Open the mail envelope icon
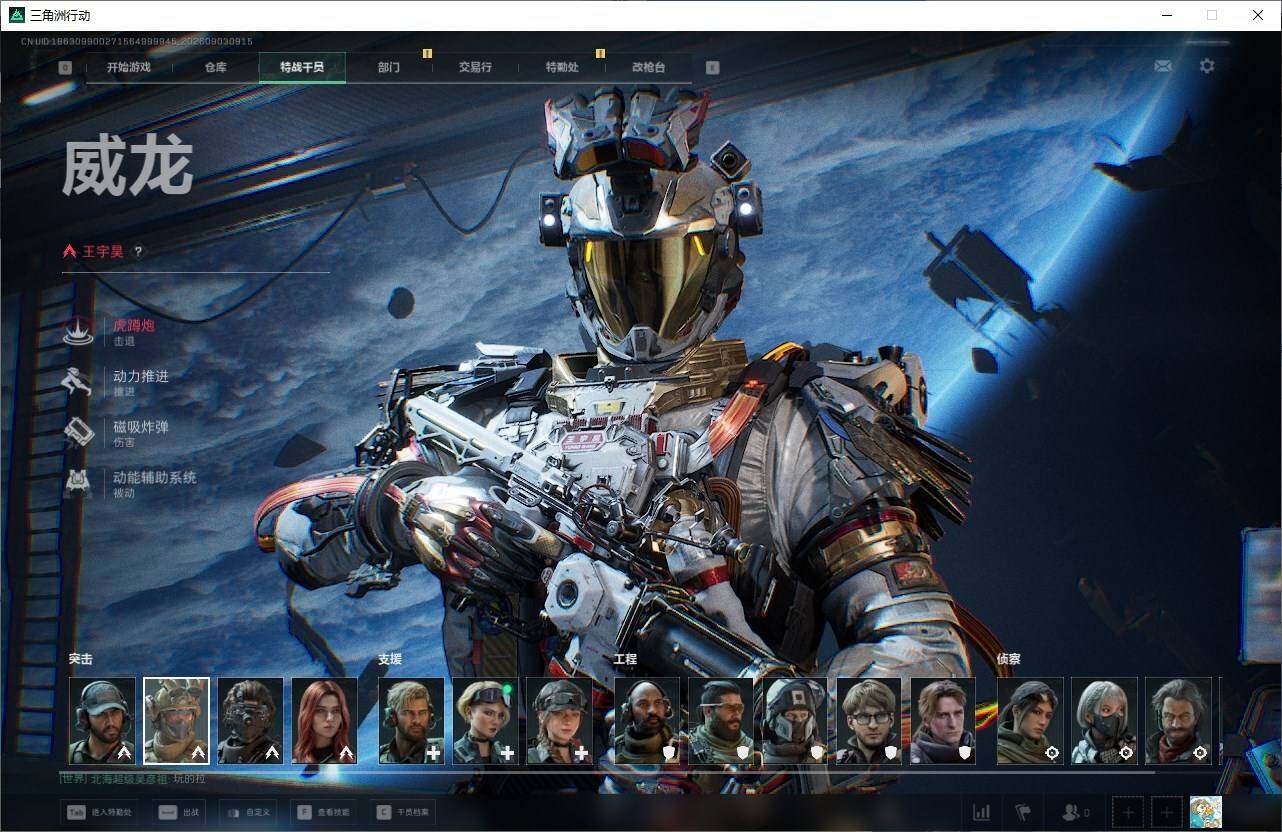The height and width of the screenshot is (832, 1282). click(x=1163, y=66)
